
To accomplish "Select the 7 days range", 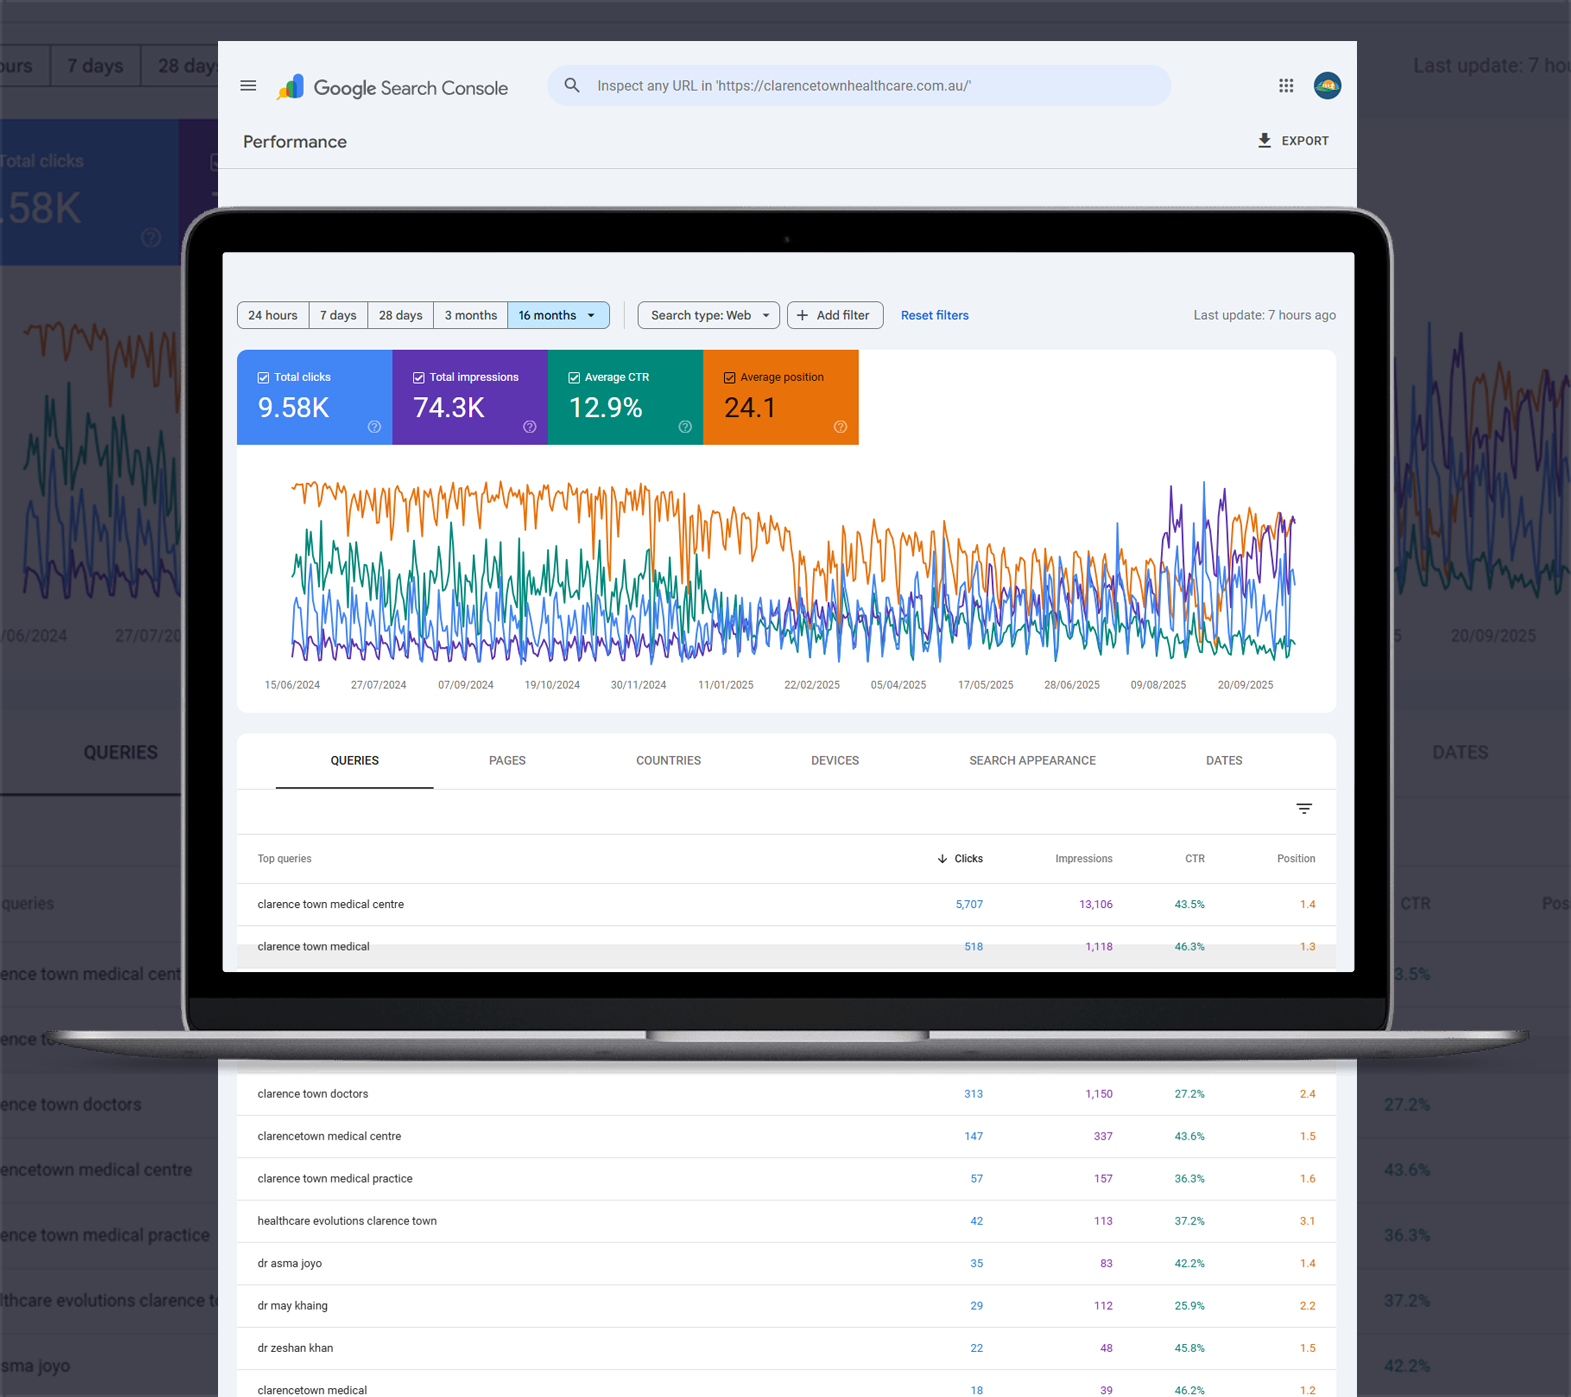I will [x=338, y=315].
